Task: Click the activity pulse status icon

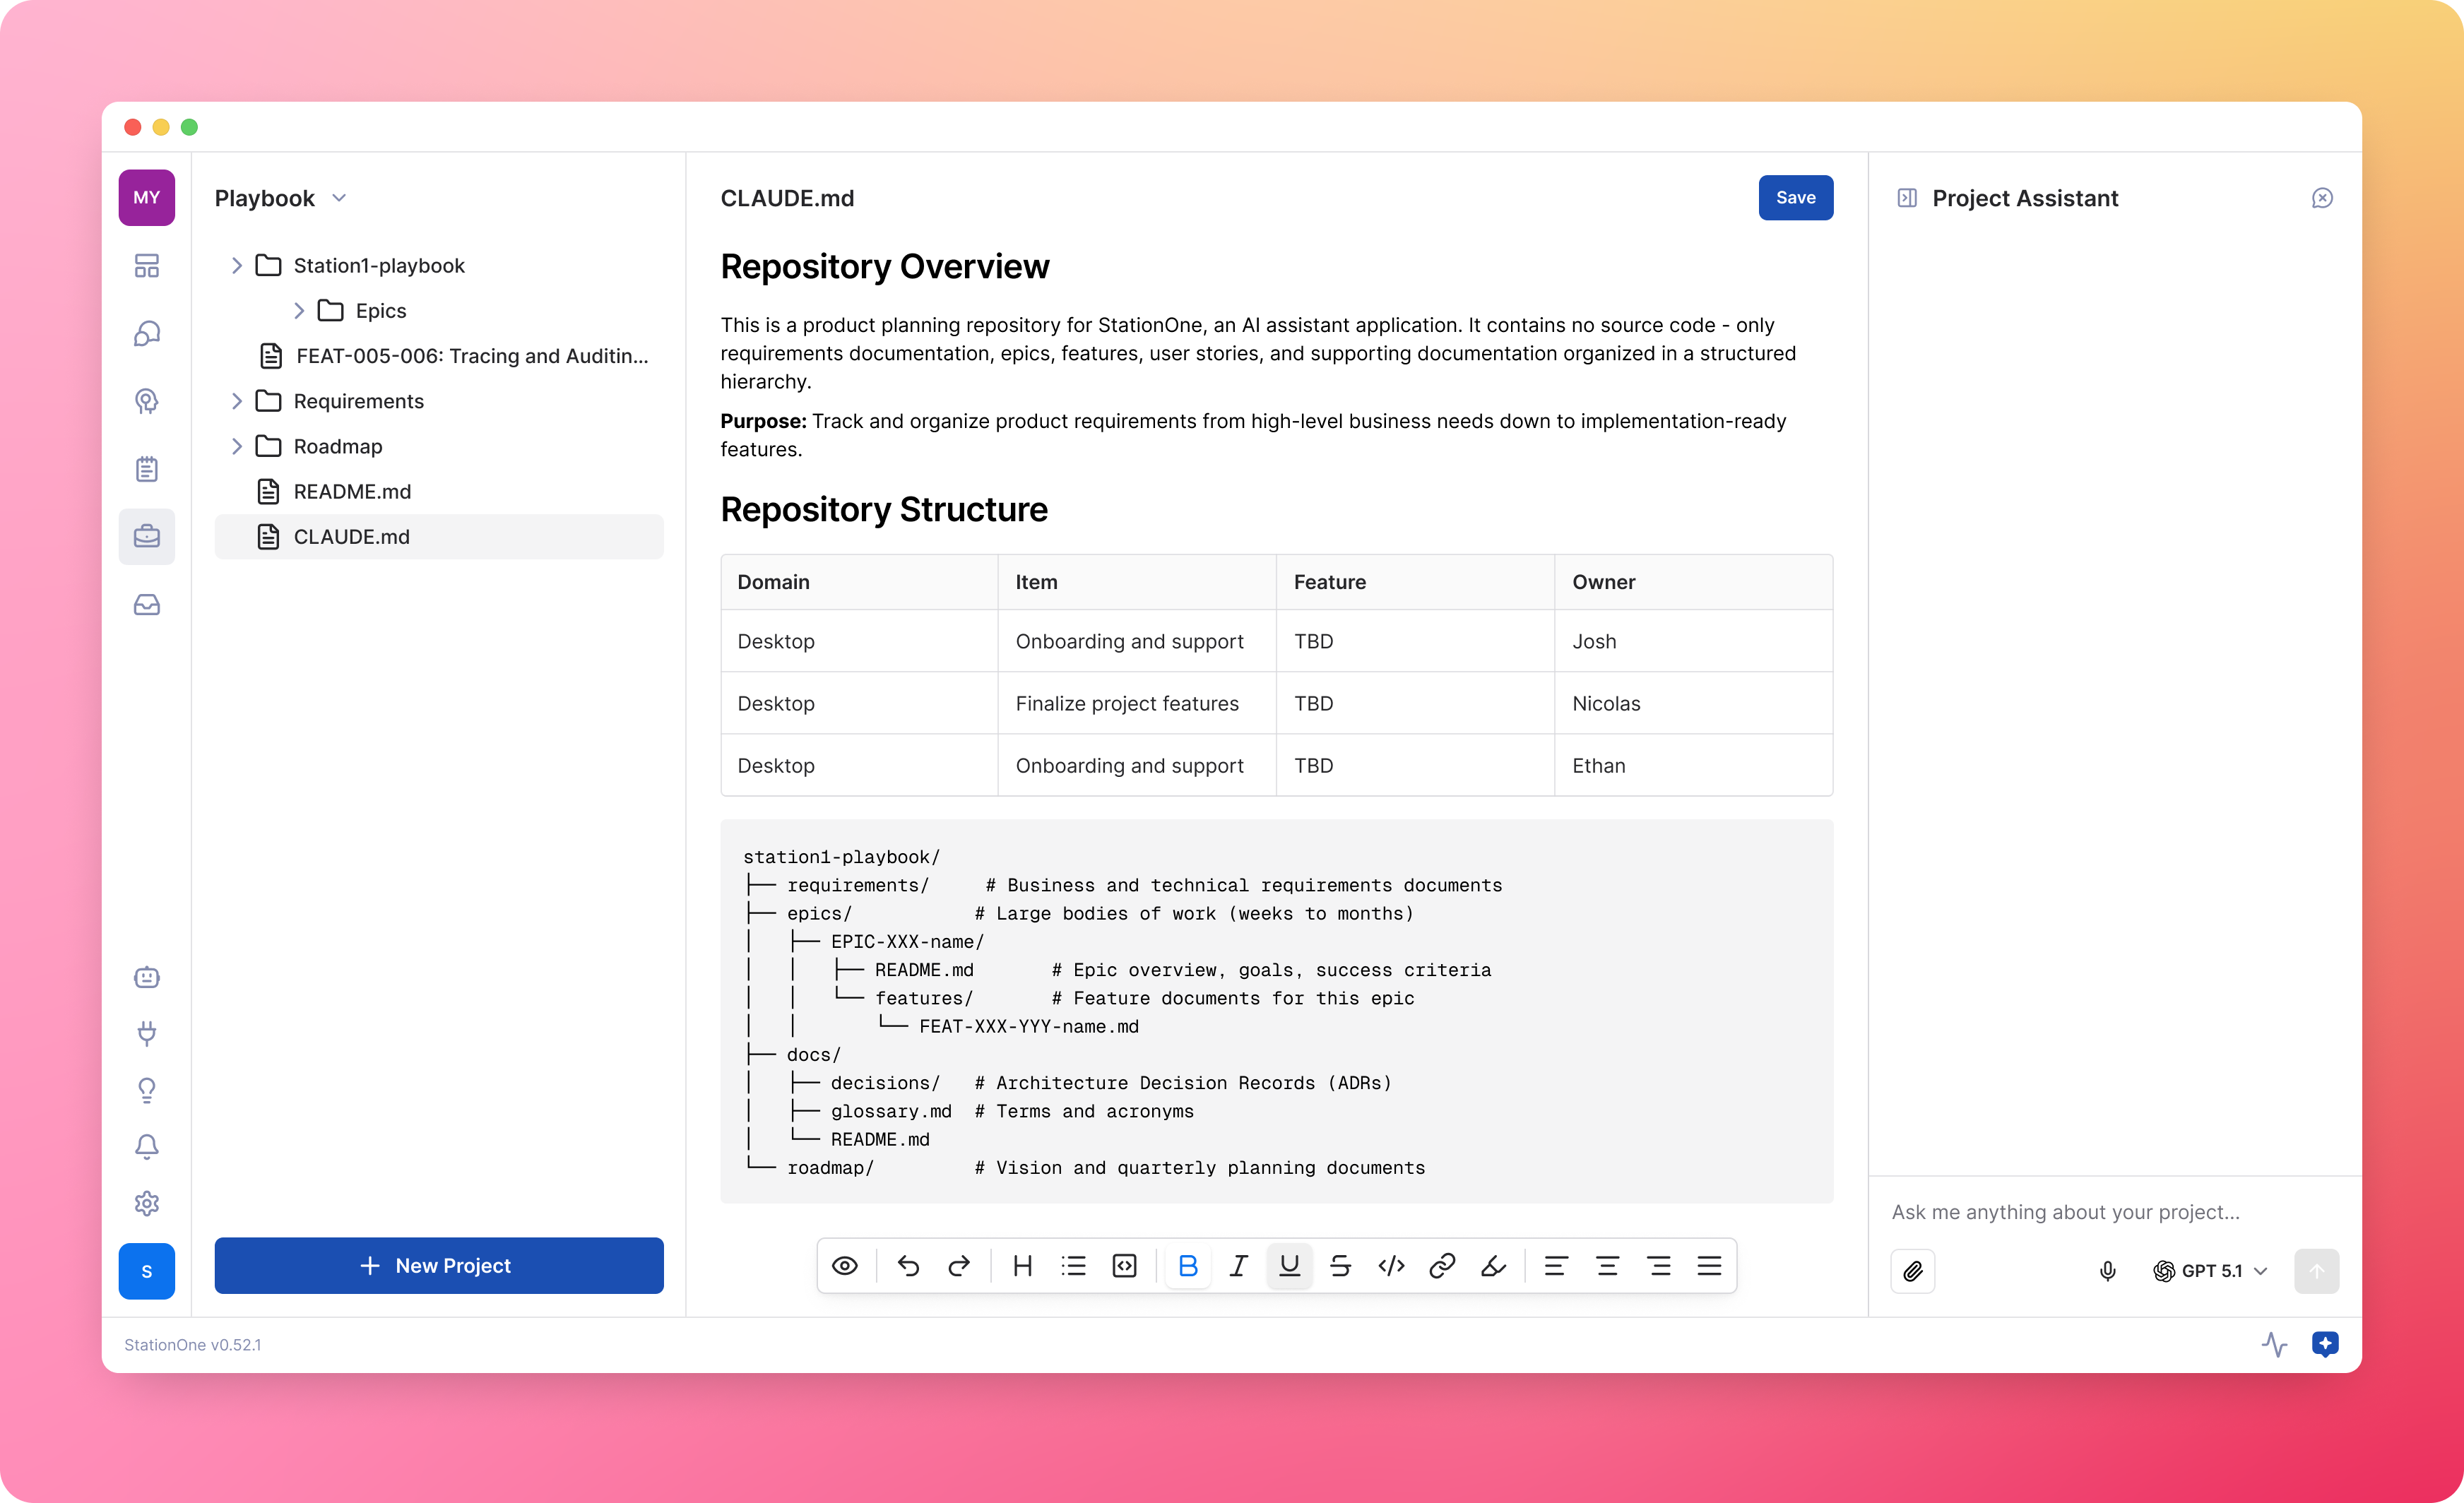Action: click(x=2274, y=1344)
